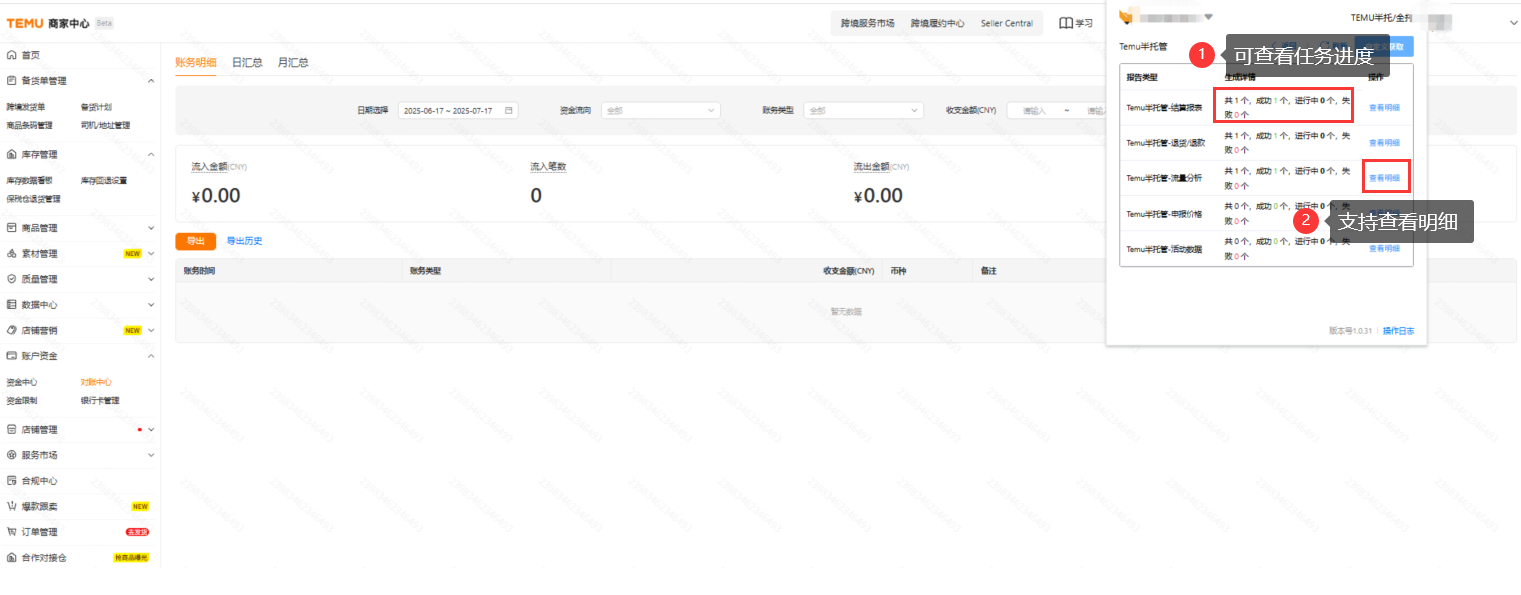Open 跨境履约中心 in top navigation
1521x595 pixels.
pyautogui.click(x=937, y=23)
